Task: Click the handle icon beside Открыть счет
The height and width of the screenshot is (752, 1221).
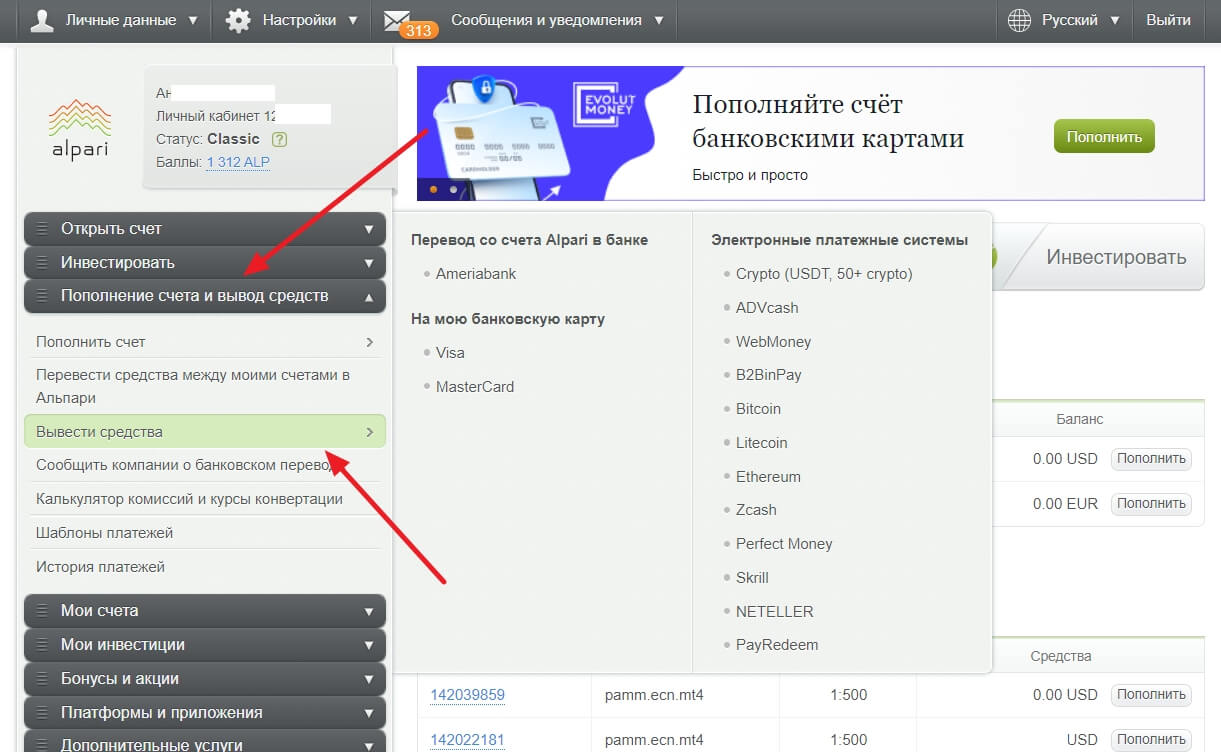Action: [42, 229]
